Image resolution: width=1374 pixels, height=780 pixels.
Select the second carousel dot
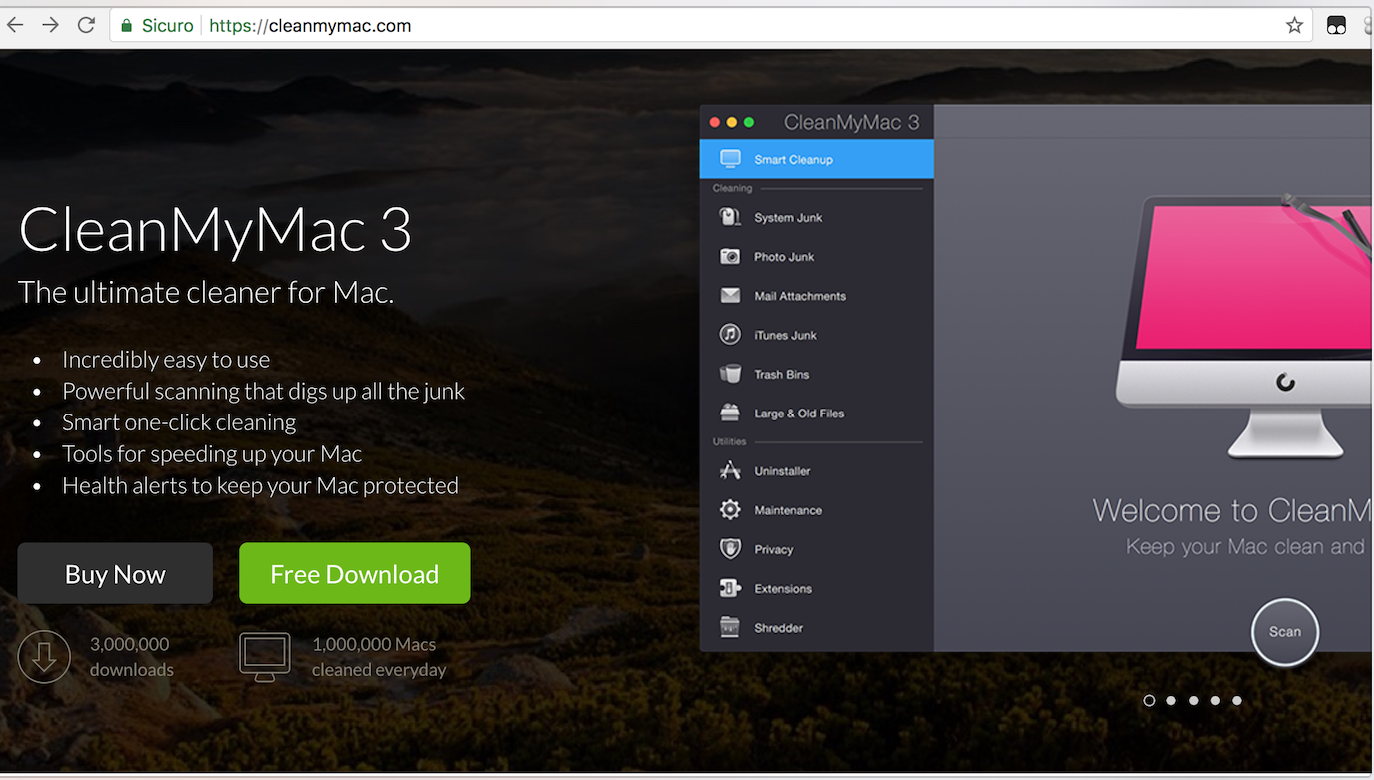coord(1171,701)
